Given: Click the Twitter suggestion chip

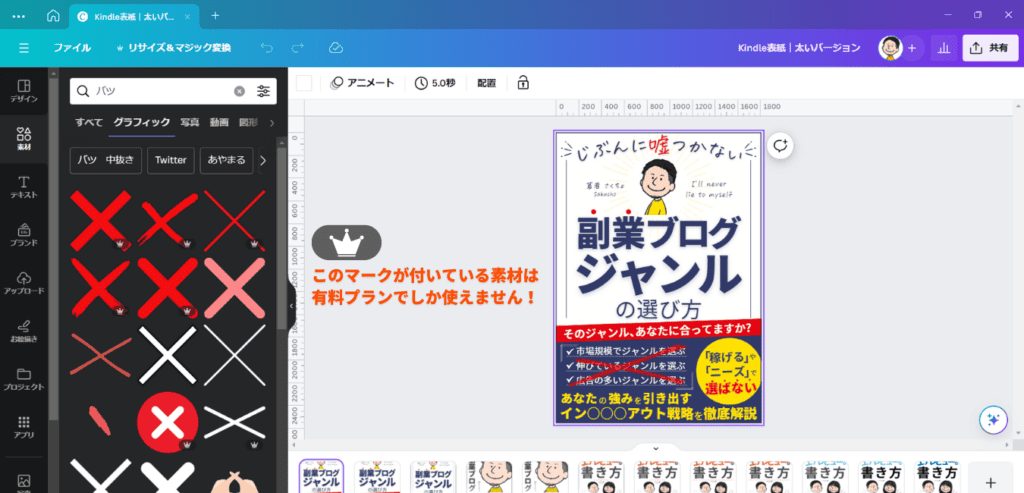Looking at the screenshot, I should click(x=170, y=161).
